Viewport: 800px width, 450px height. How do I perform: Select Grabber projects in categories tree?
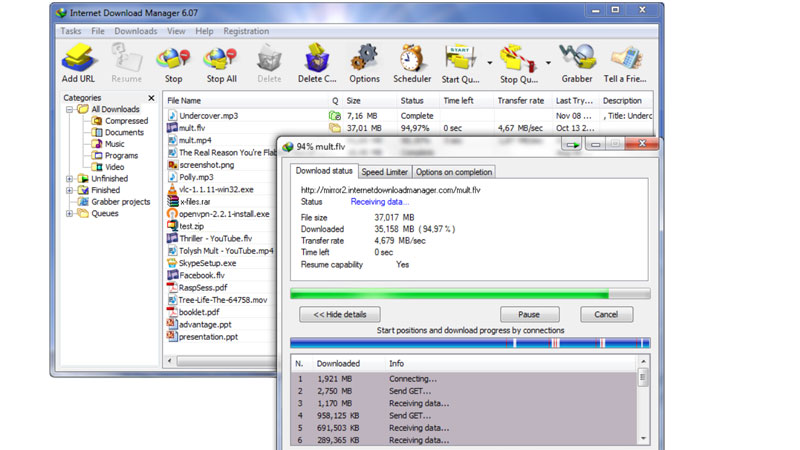tap(114, 202)
